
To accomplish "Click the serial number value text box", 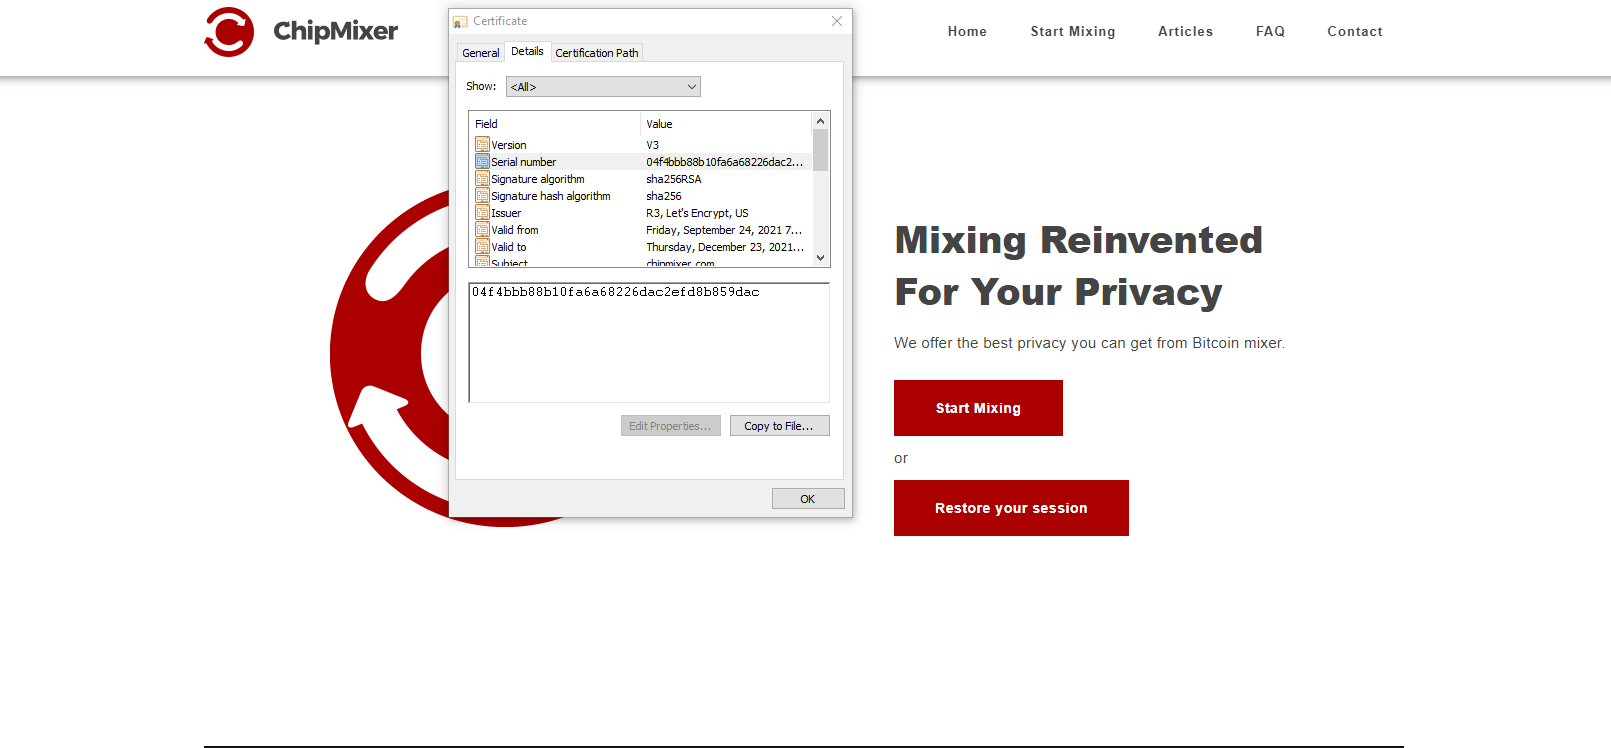I will click(x=649, y=343).
